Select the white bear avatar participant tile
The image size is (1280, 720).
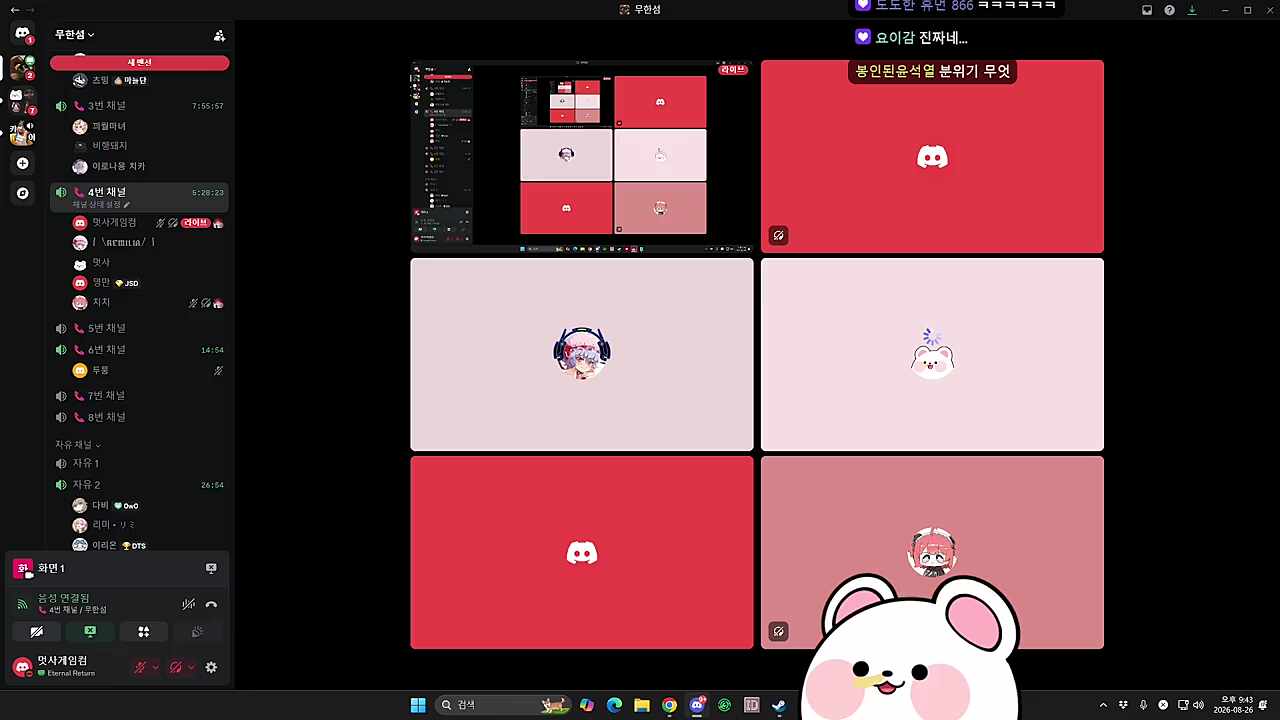pos(932,355)
